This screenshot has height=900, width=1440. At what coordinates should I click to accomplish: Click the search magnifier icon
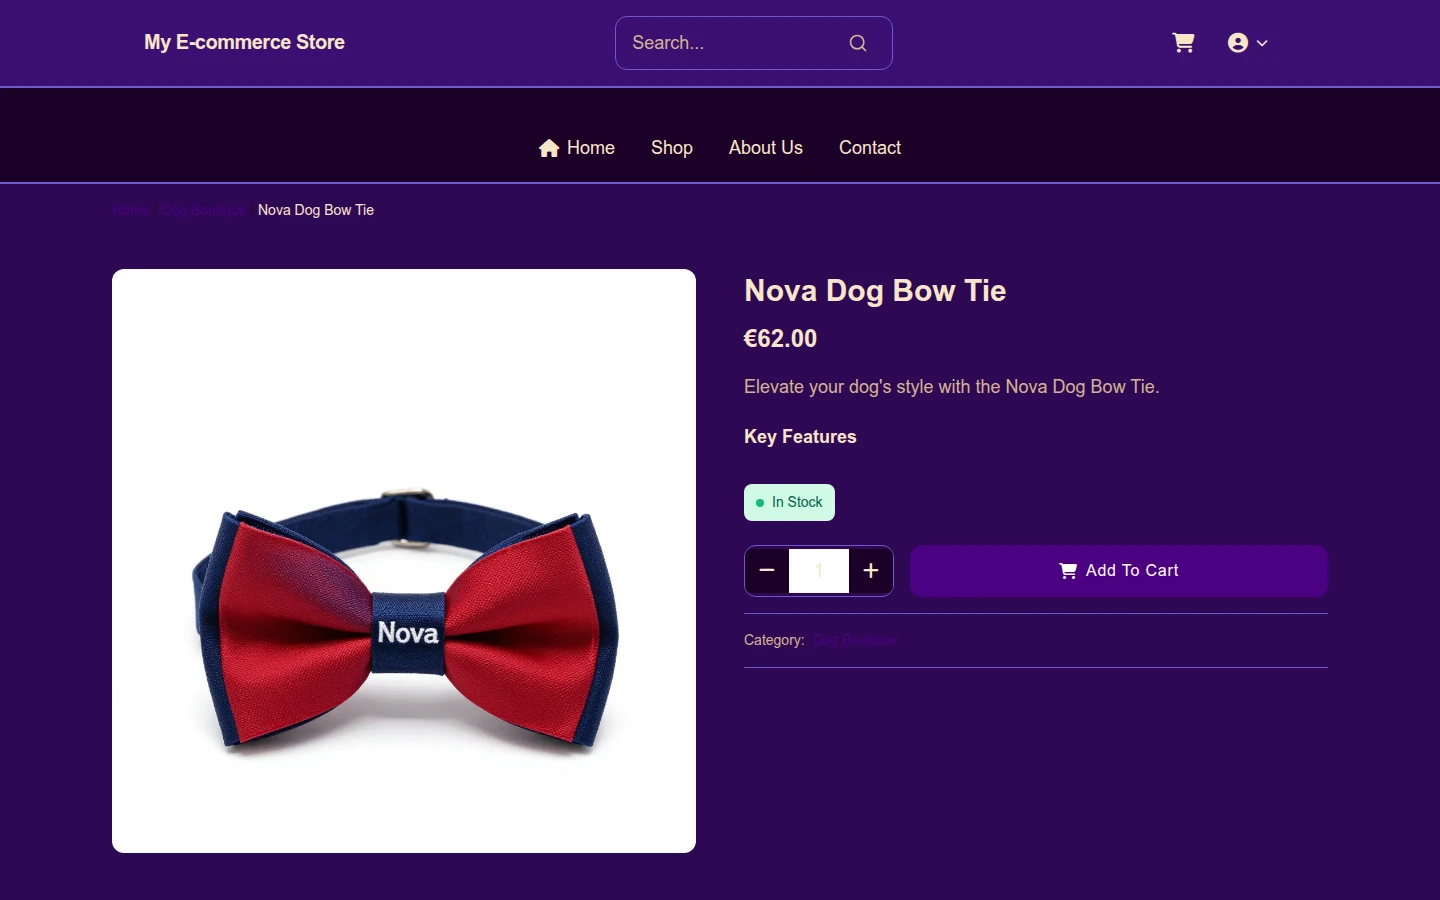click(858, 43)
